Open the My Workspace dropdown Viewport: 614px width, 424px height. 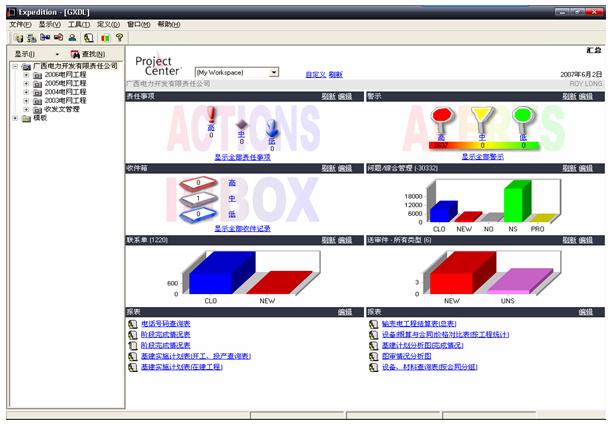point(274,72)
